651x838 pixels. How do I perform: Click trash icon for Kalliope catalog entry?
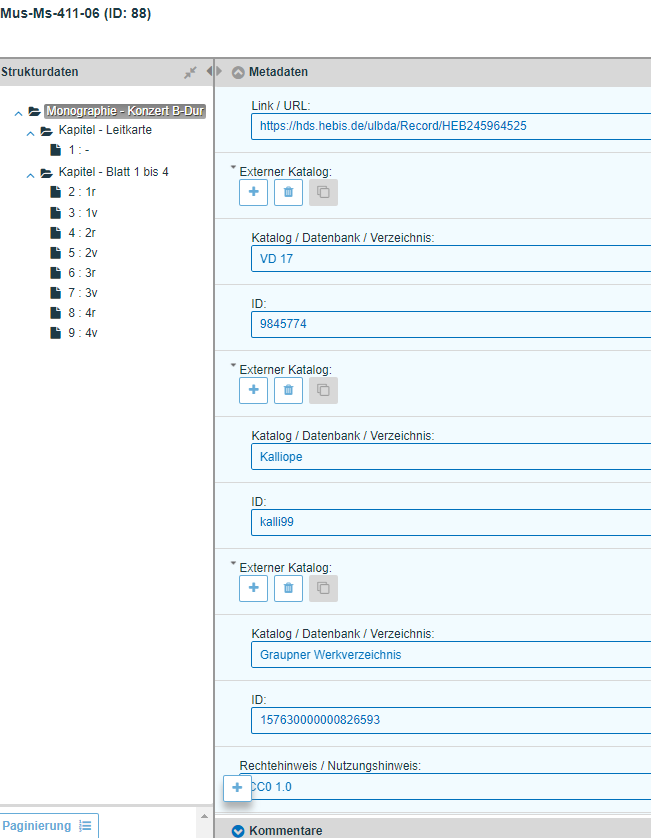(288, 391)
